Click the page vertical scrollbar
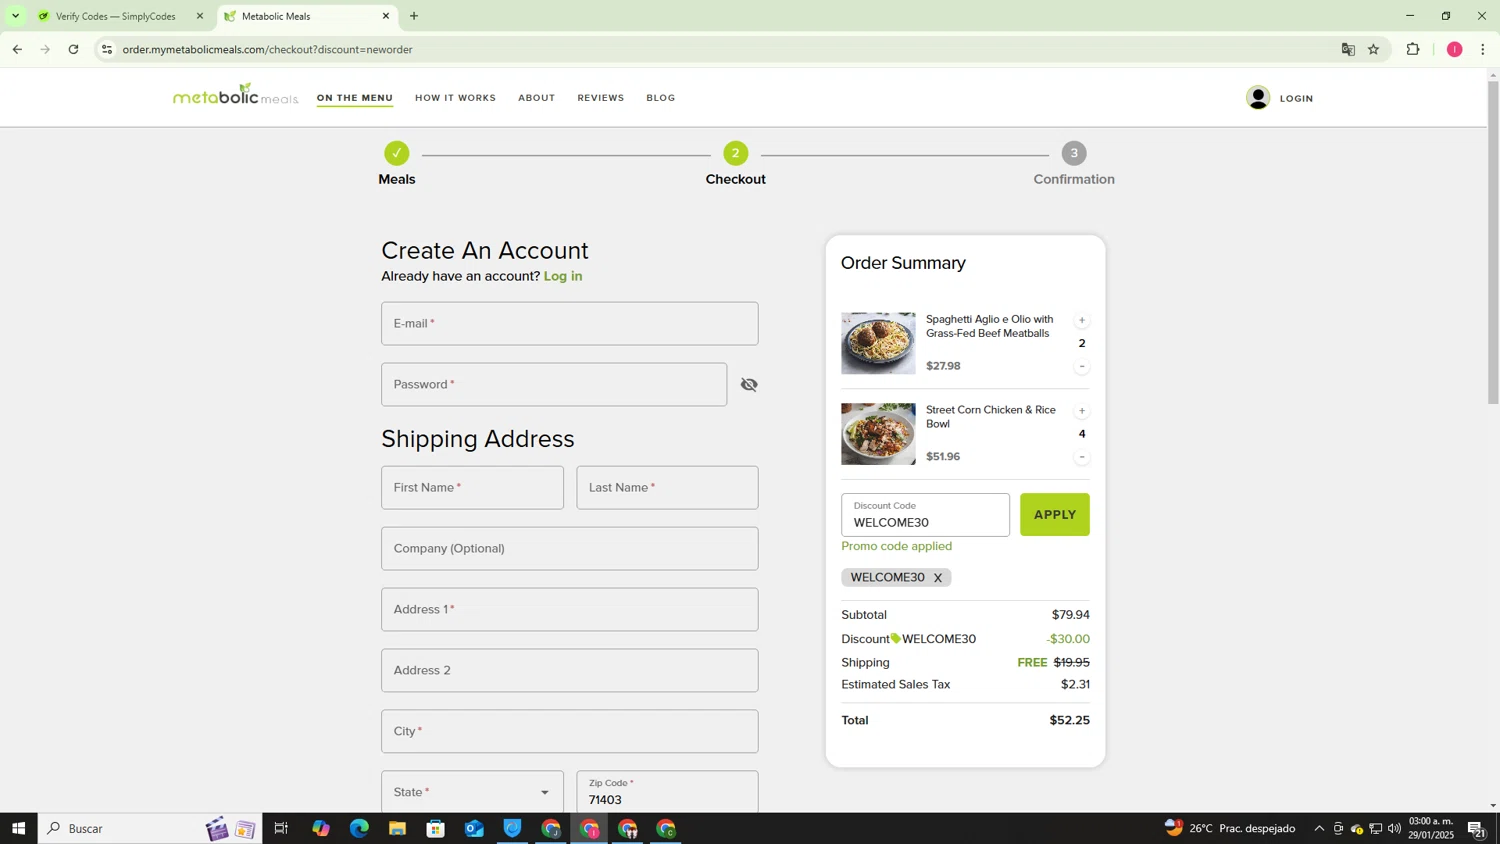This screenshot has height=844, width=1500. (x=1493, y=240)
